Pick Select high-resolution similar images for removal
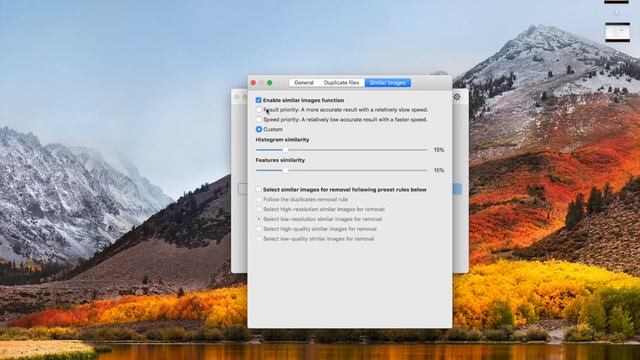This screenshot has height=360, width=640. tap(259, 209)
